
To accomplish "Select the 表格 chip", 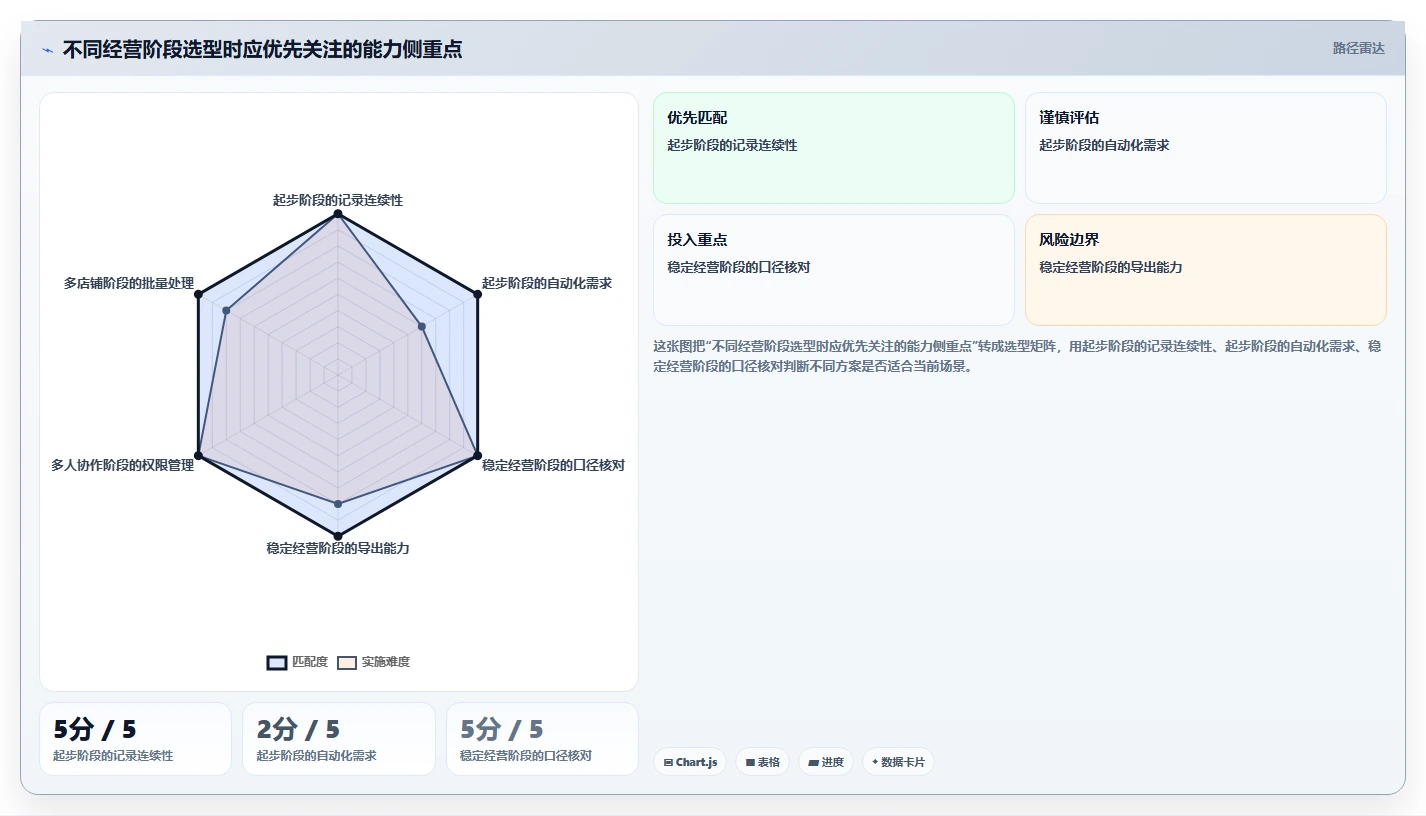I will (762, 762).
